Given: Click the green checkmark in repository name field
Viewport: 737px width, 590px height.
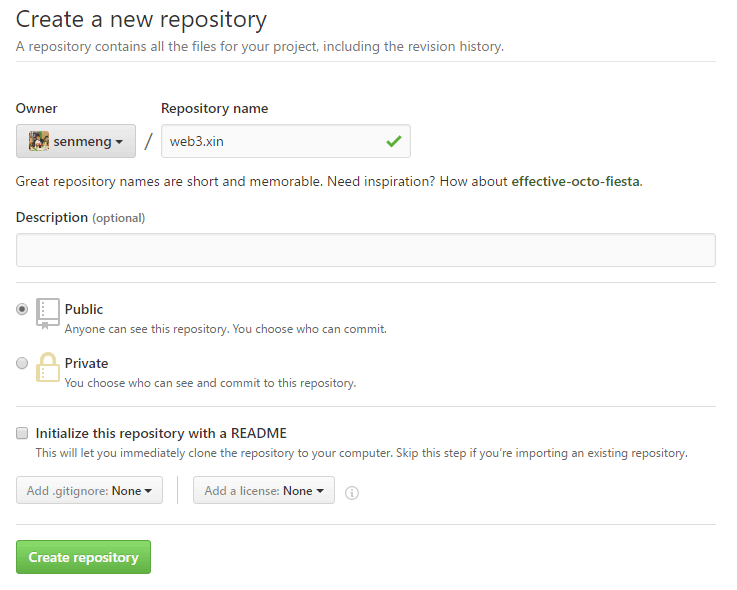Looking at the screenshot, I should (393, 141).
